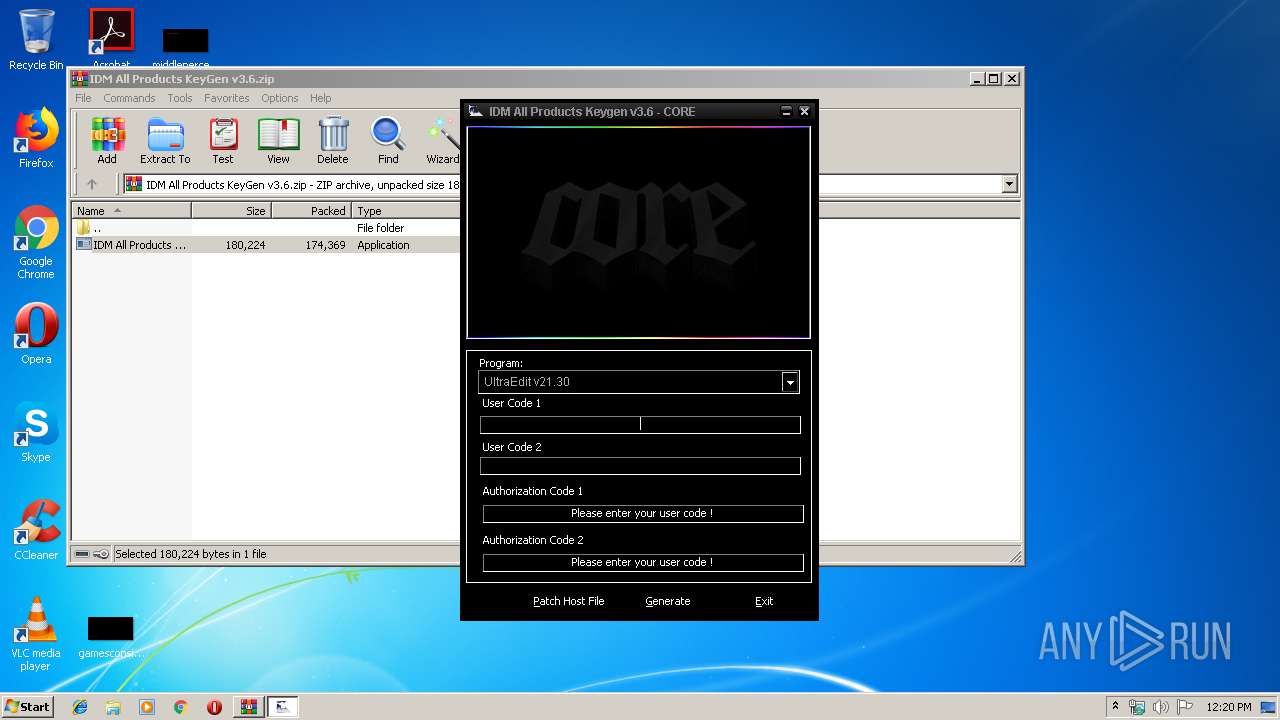Select the parent folder '..' row
This screenshot has height=720, width=1280.
click(x=267, y=228)
